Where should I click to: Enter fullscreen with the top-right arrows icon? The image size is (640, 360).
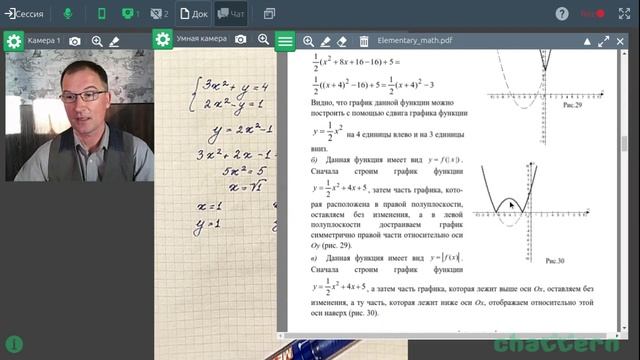coord(624,14)
